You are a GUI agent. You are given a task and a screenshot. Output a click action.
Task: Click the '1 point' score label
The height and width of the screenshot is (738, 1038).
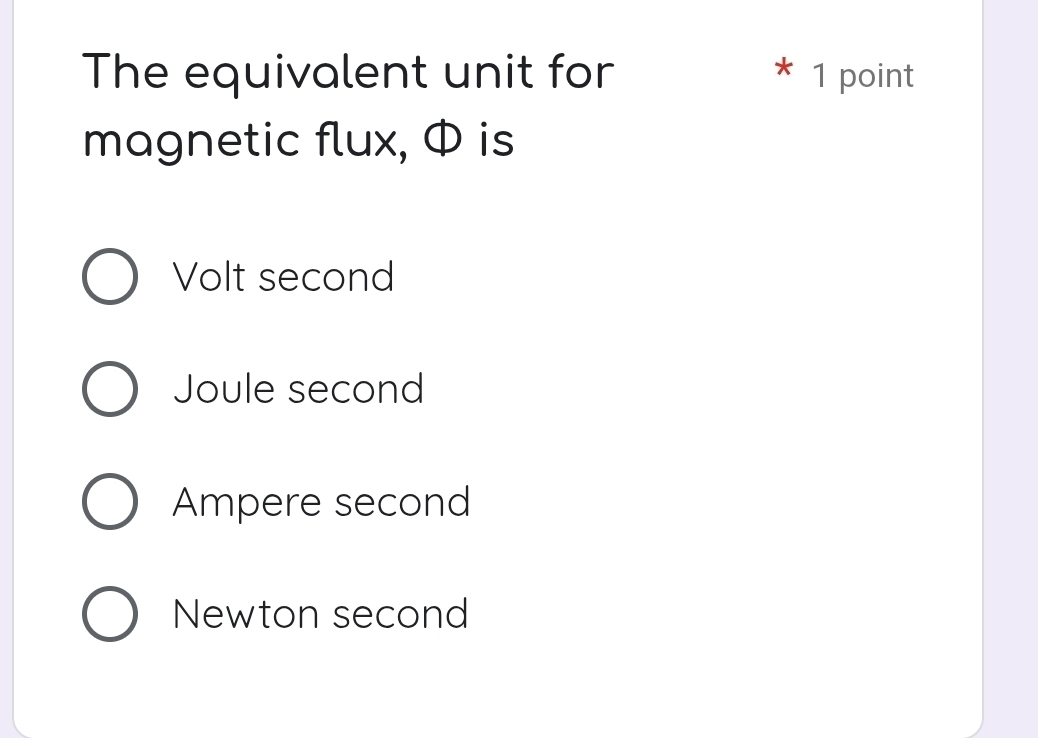863,76
